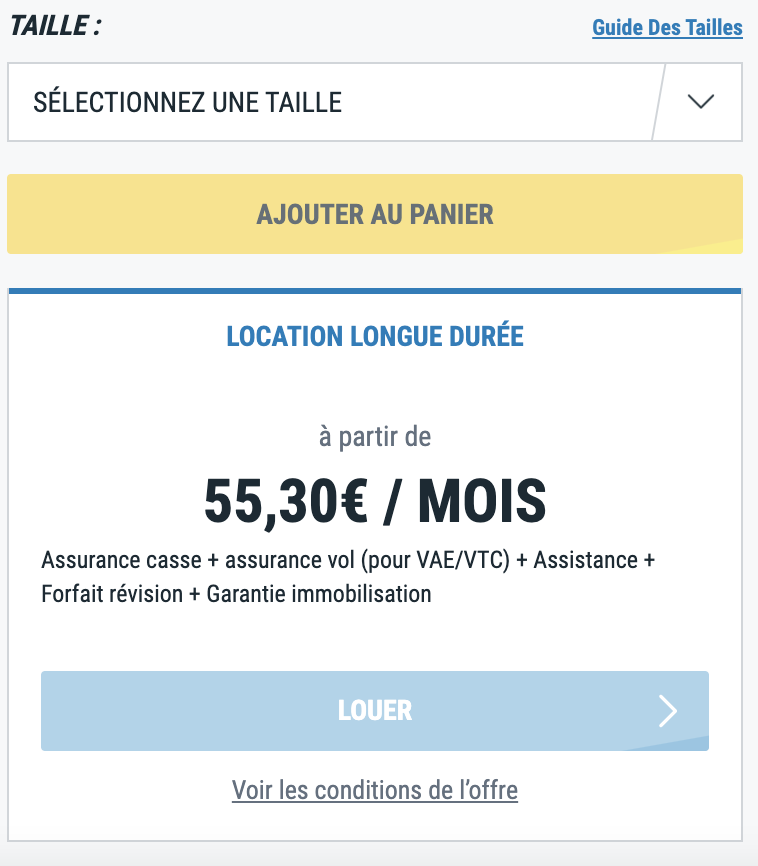Open Voir les conditions de l'offre
The image size is (758, 866).
coord(375,790)
